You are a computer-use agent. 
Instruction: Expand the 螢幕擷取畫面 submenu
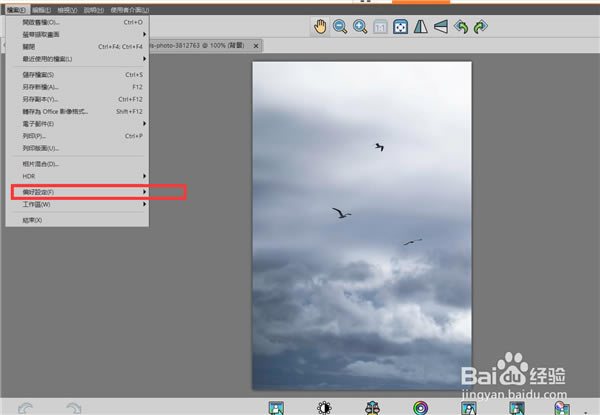77,34
